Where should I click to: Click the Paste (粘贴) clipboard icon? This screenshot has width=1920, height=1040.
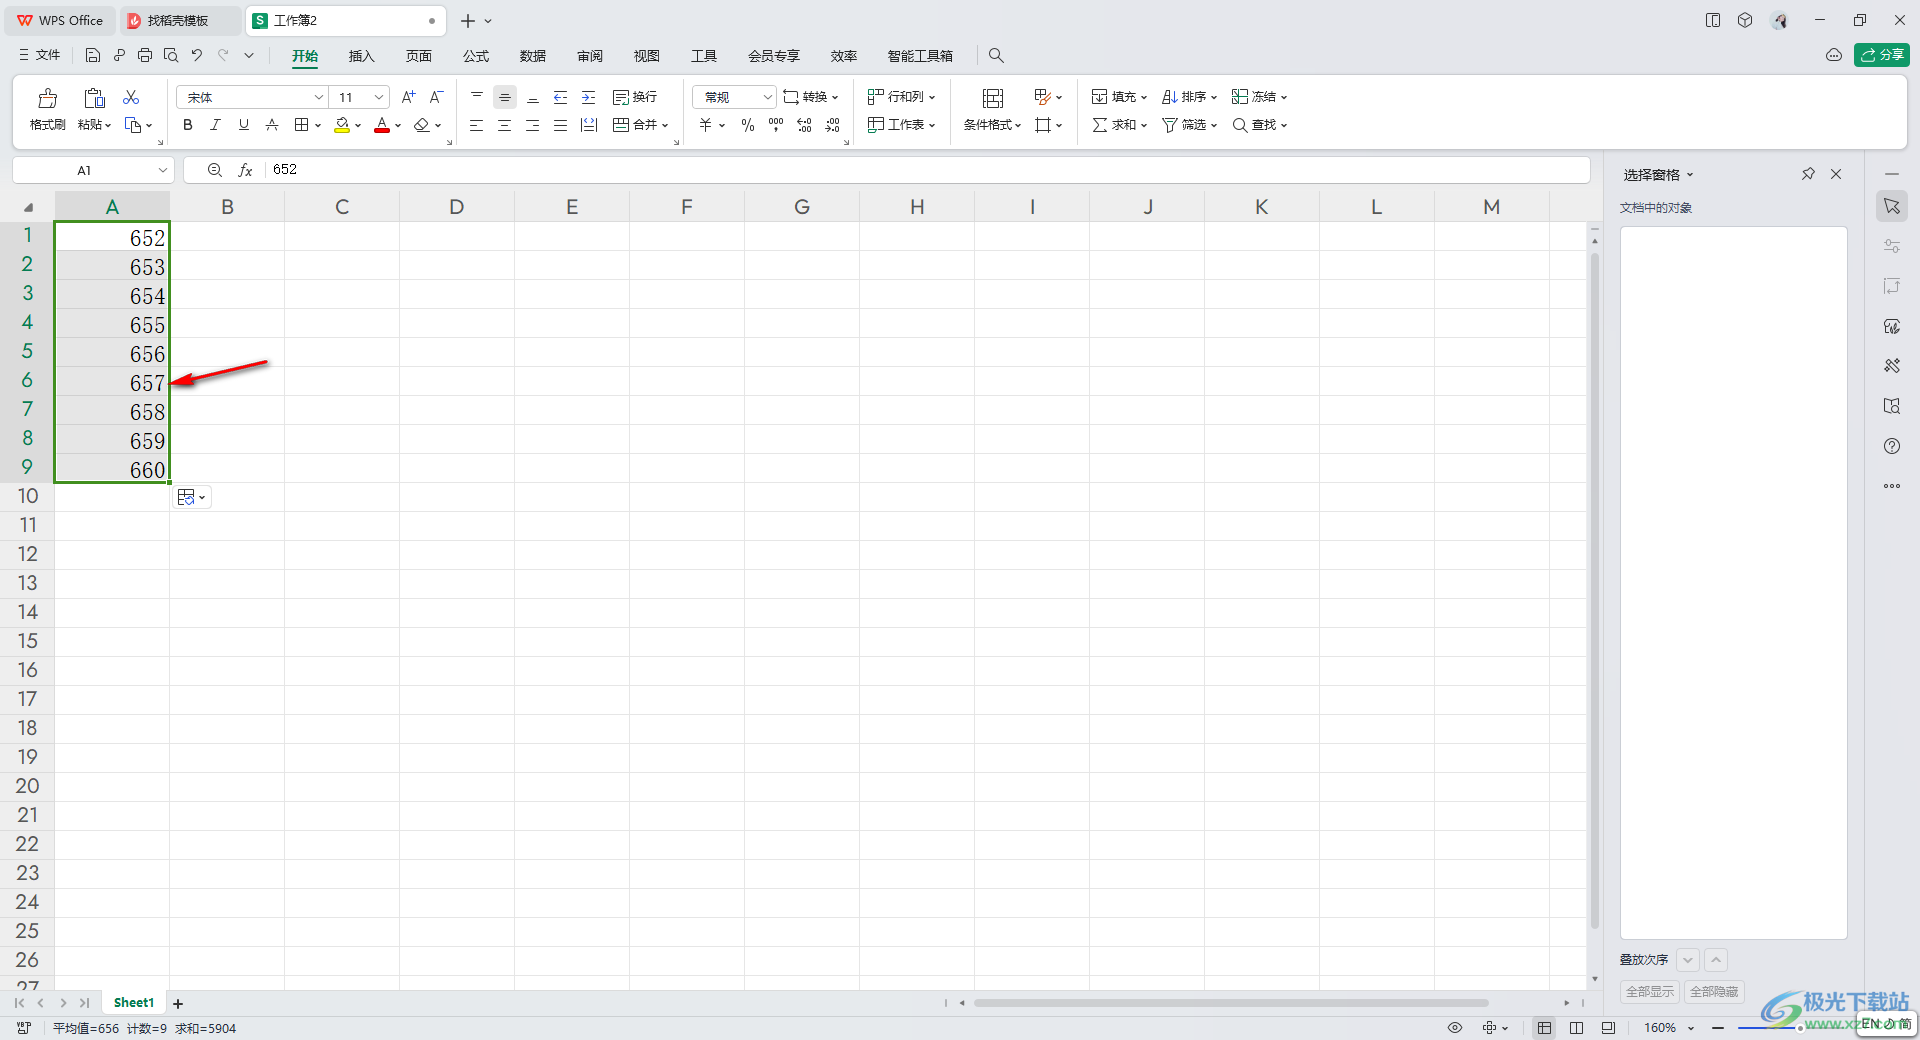coord(94,98)
